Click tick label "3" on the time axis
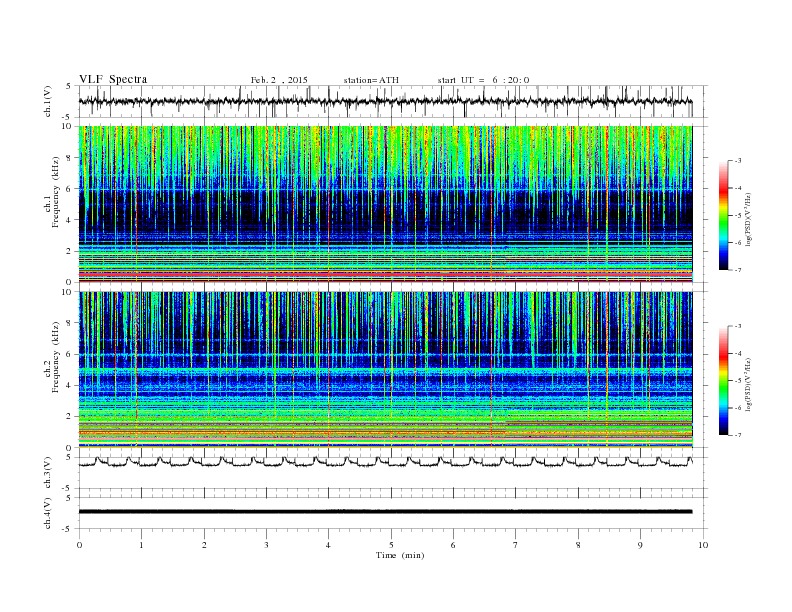Image resolution: width=792 pixels, height=612 pixels. point(266,545)
